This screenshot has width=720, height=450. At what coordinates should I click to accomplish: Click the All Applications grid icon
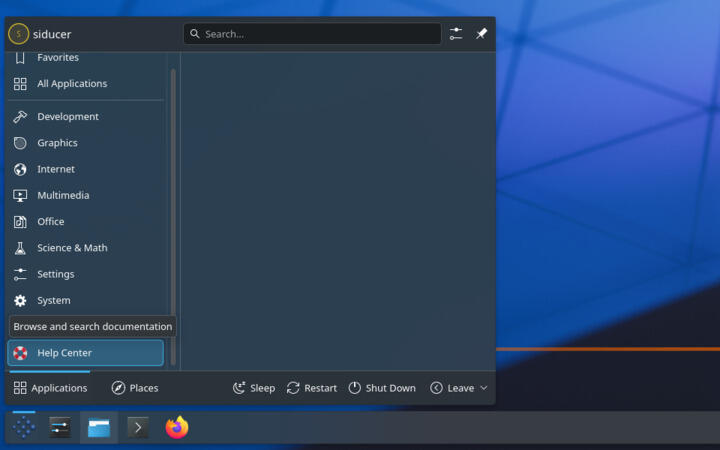click(x=20, y=84)
